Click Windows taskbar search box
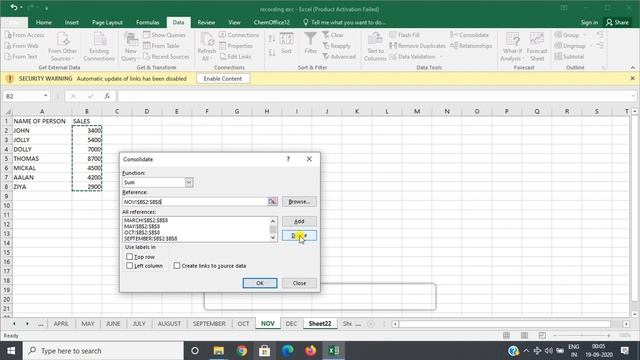 [x=103, y=351]
